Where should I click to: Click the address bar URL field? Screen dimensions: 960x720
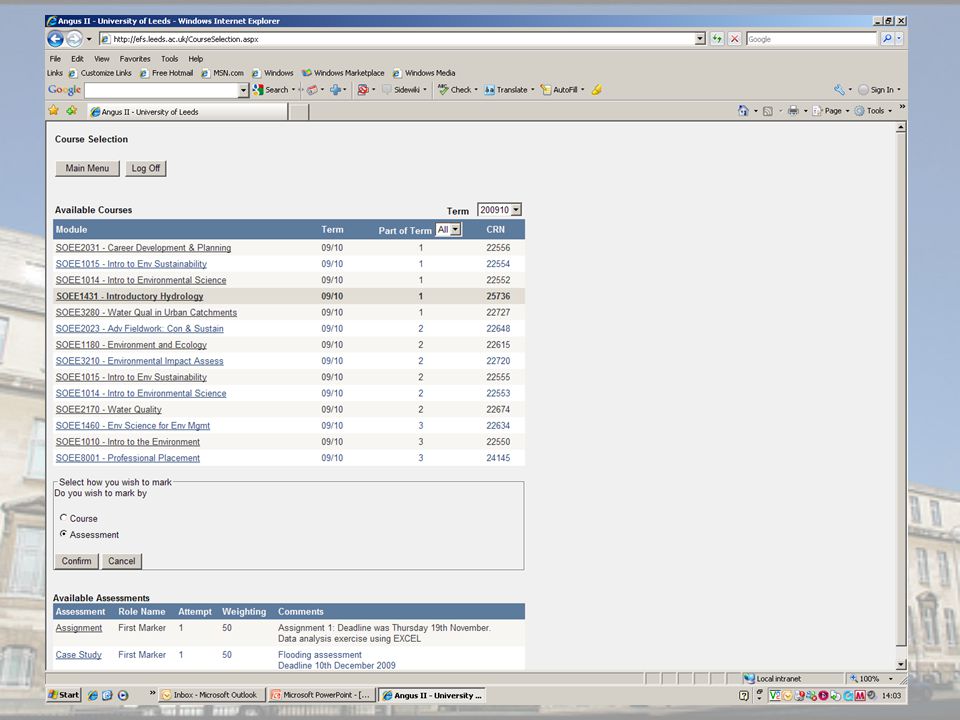[397, 39]
